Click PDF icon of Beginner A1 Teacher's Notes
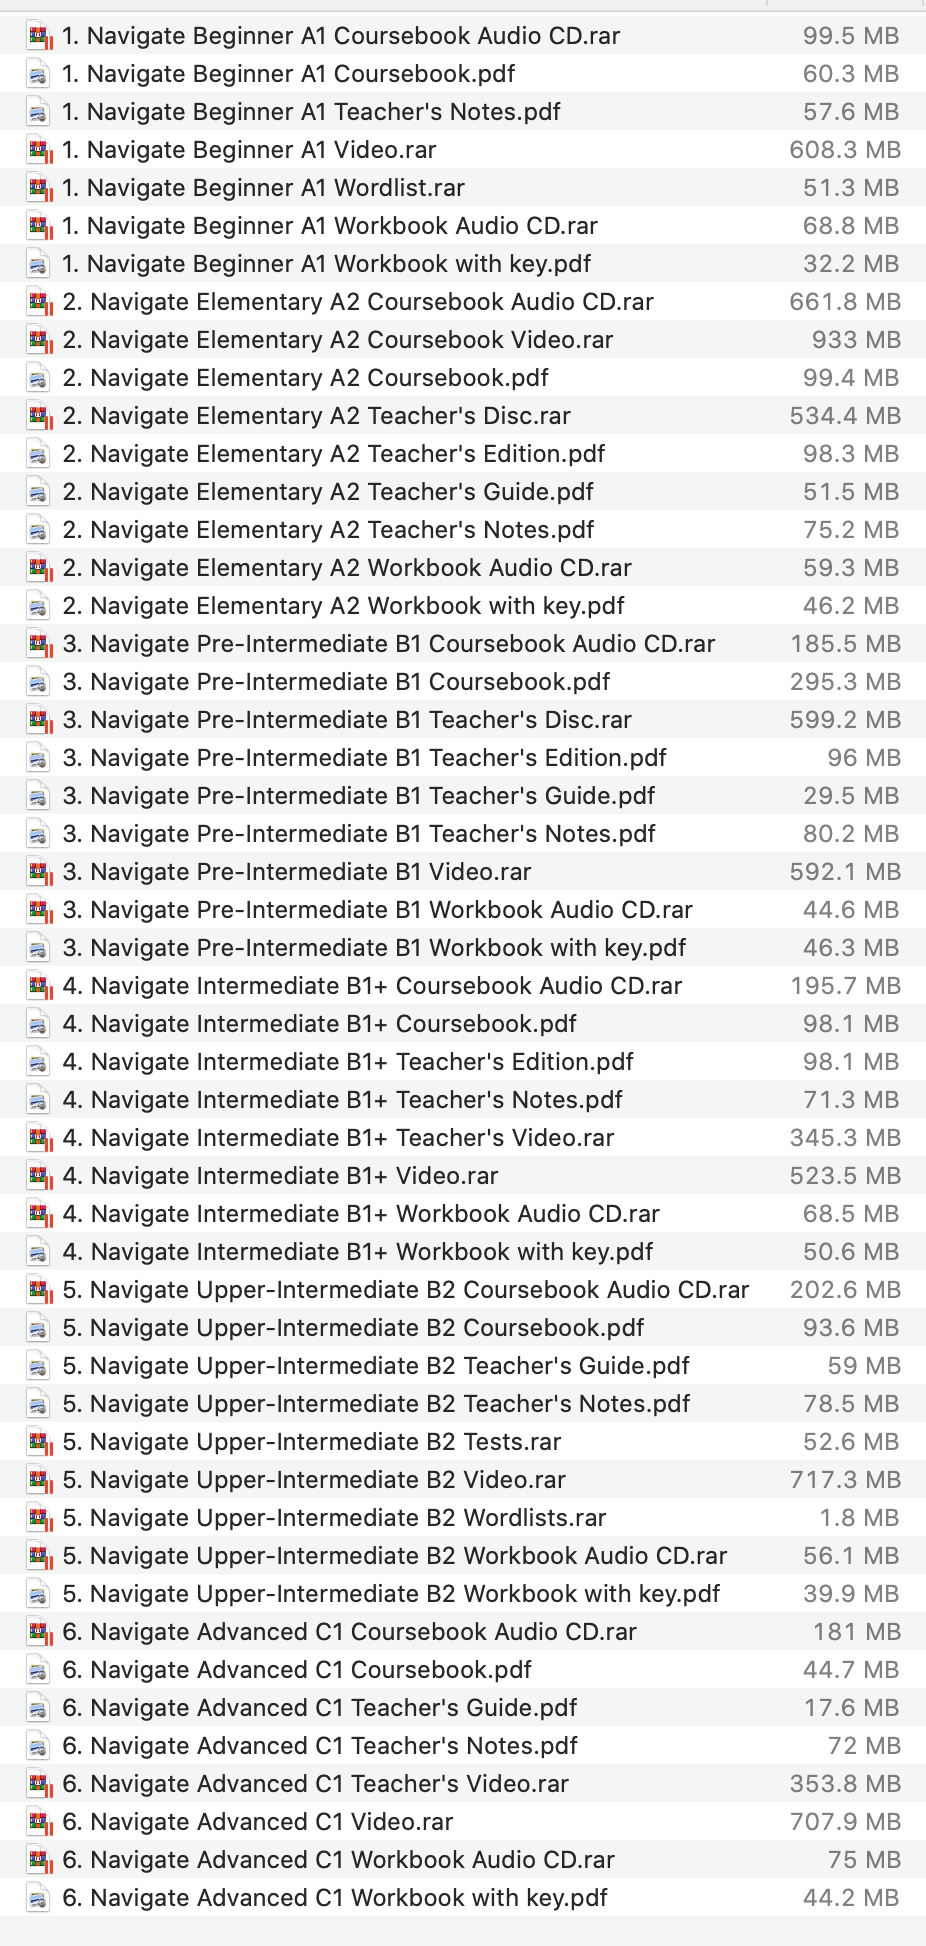926x1946 pixels. click(38, 113)
